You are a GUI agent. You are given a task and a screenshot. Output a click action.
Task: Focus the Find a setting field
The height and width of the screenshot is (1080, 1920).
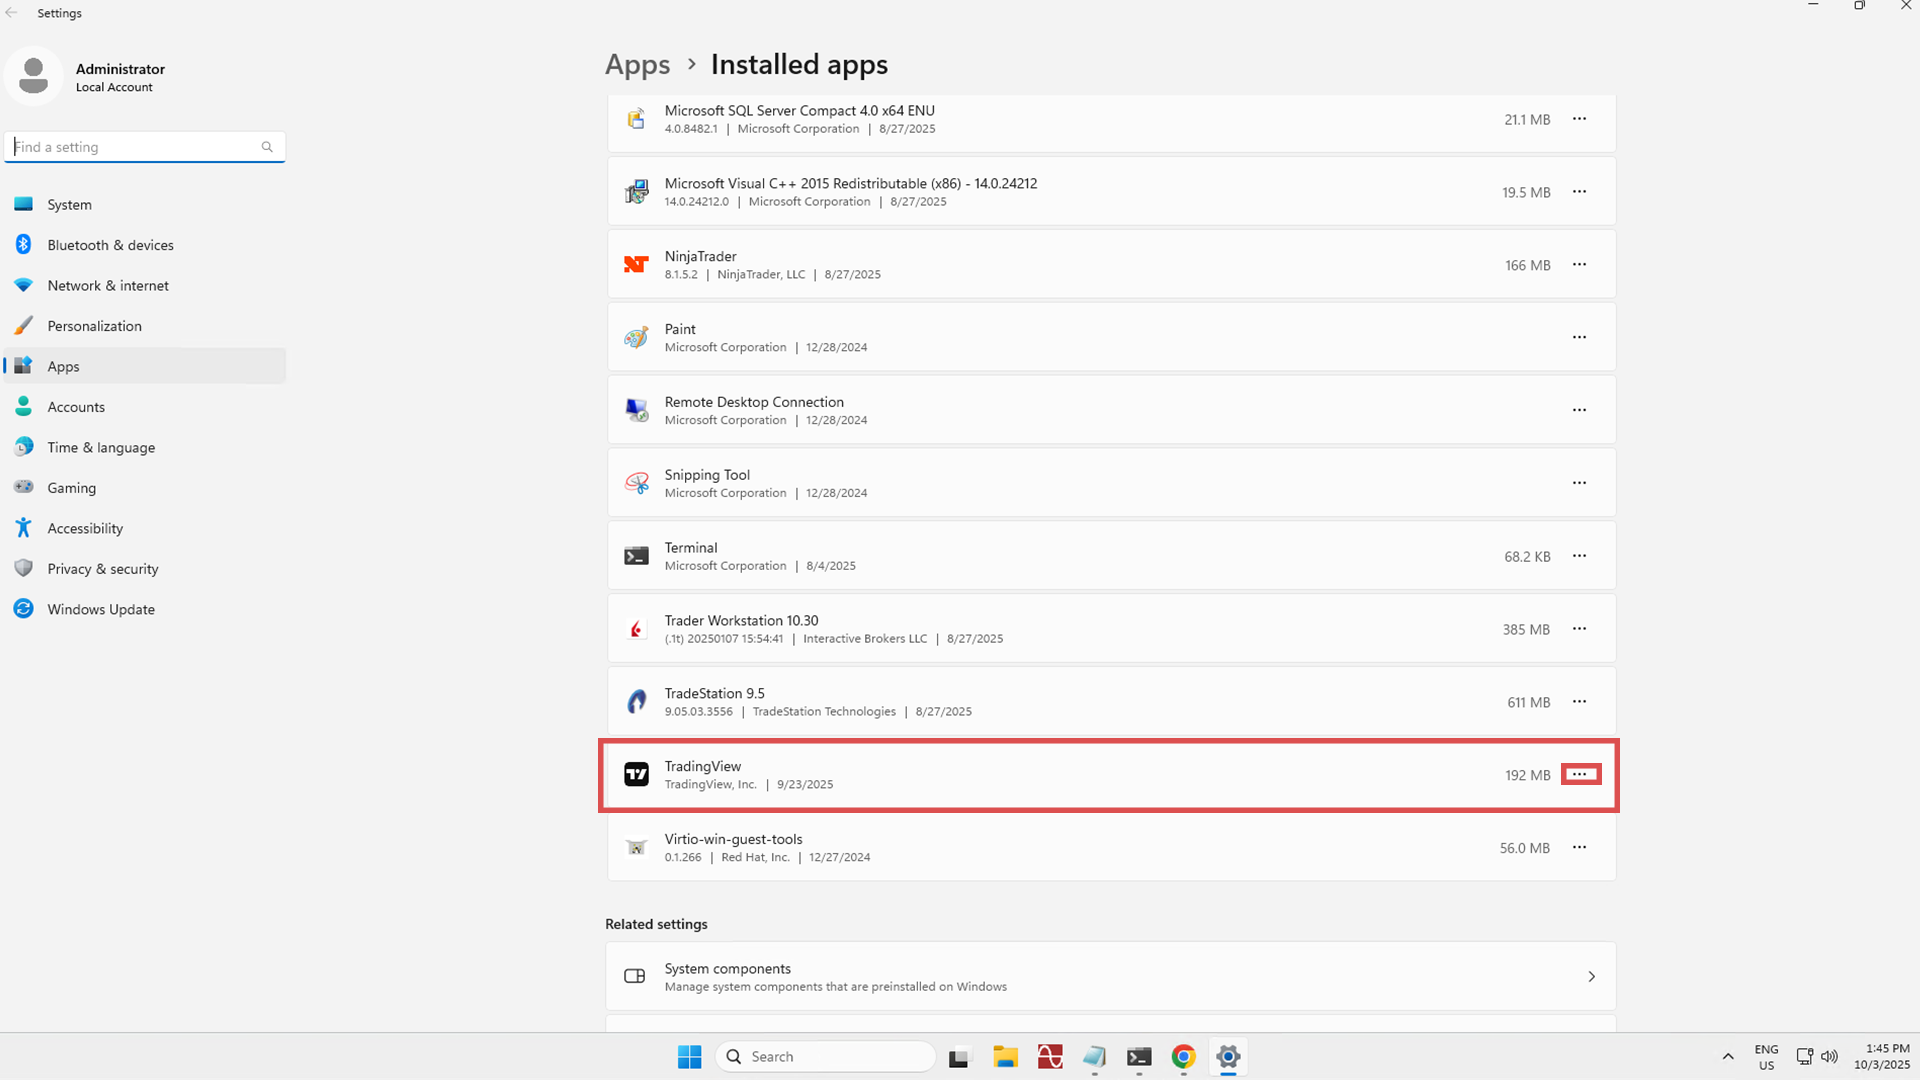(x=135, y=147)
